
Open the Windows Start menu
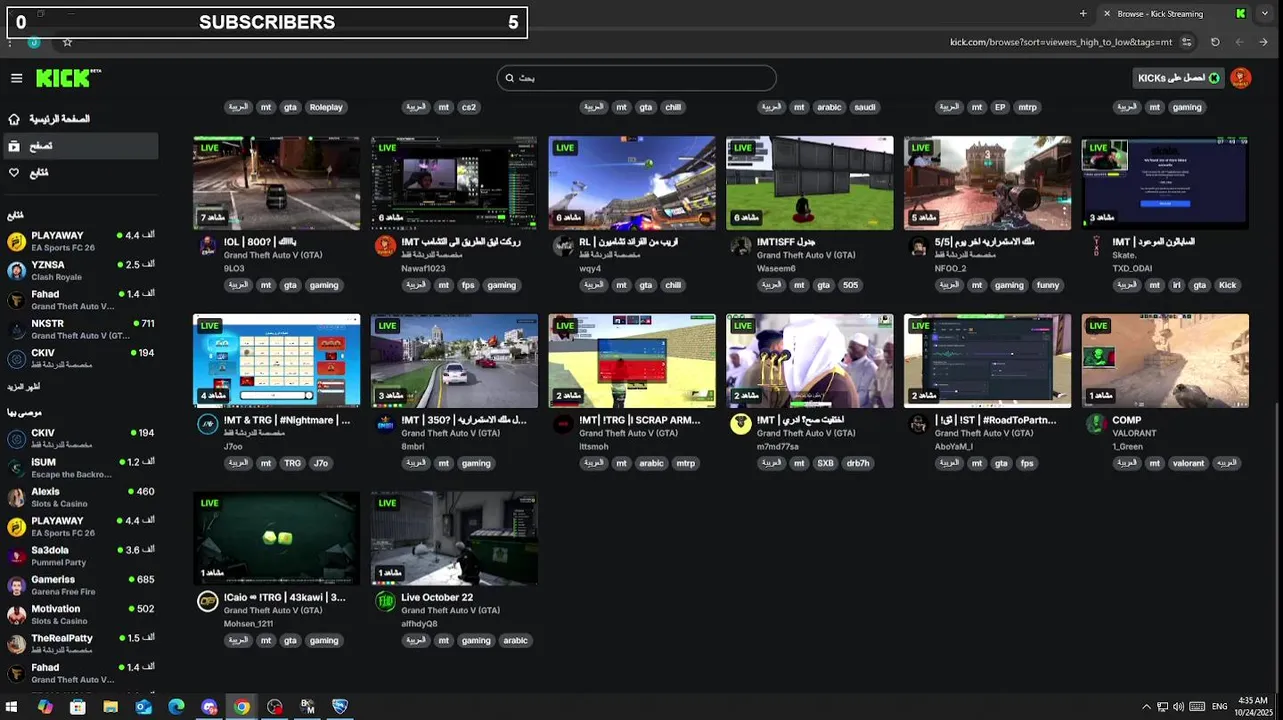pos(12,707)
